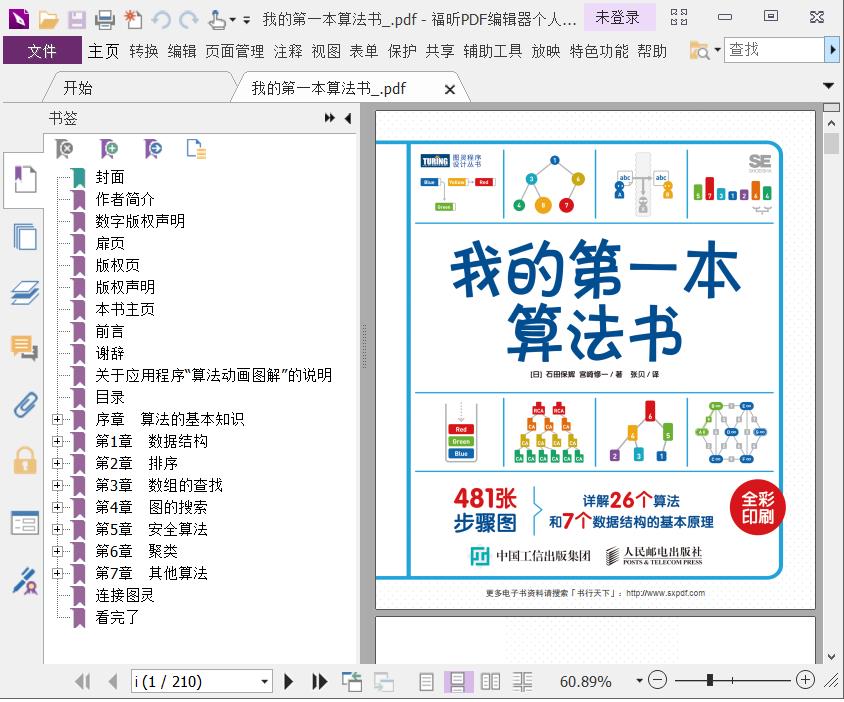Screen dimensions: 844x702
Task: Click the 未登录 sign-in button
Action: [618, 17]
